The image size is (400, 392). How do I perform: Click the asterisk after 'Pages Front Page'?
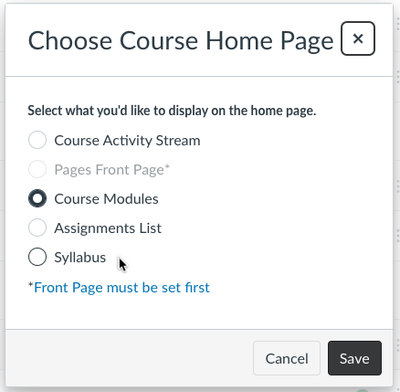click(167, 166)
